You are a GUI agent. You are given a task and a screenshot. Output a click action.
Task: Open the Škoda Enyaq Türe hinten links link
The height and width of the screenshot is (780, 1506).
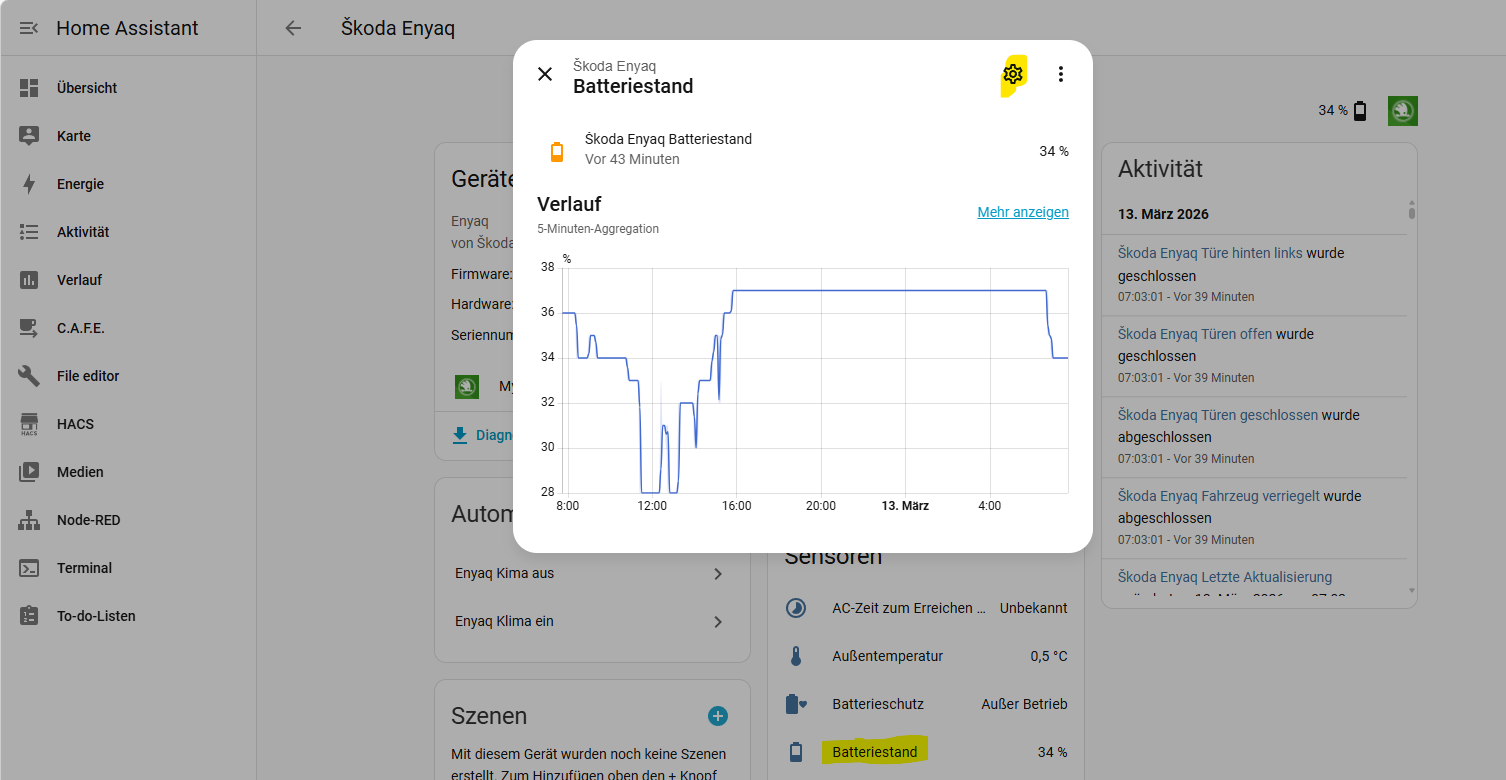click(1210, 253)
